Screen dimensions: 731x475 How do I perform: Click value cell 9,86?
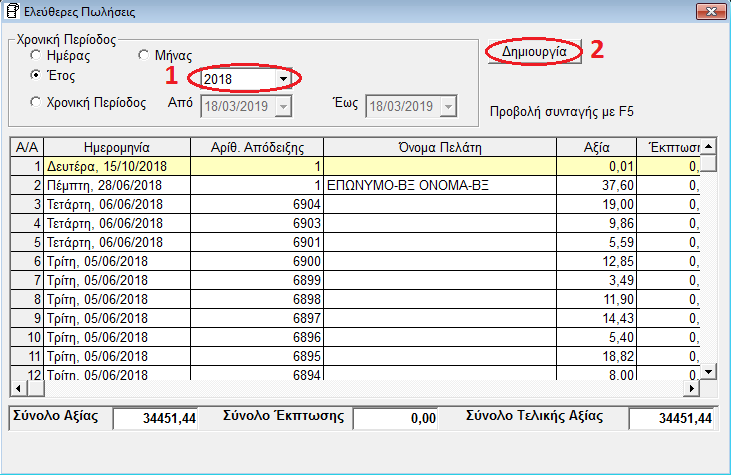[596, 223]
